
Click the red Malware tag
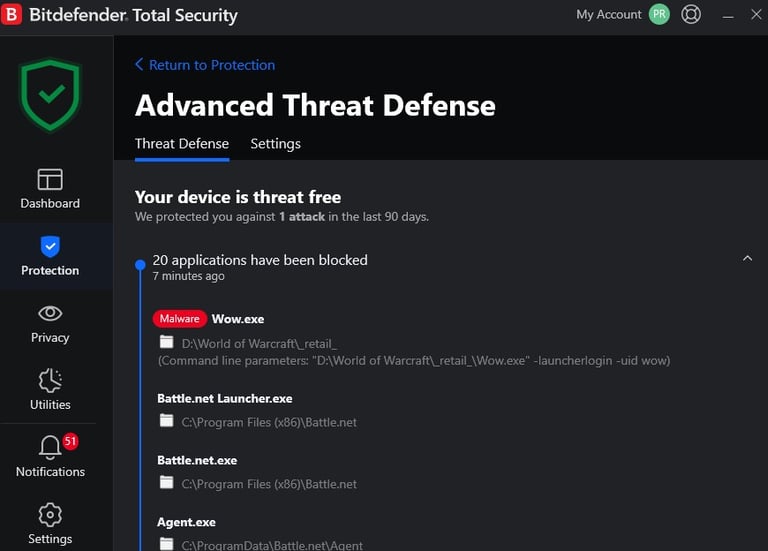(179, 319)
